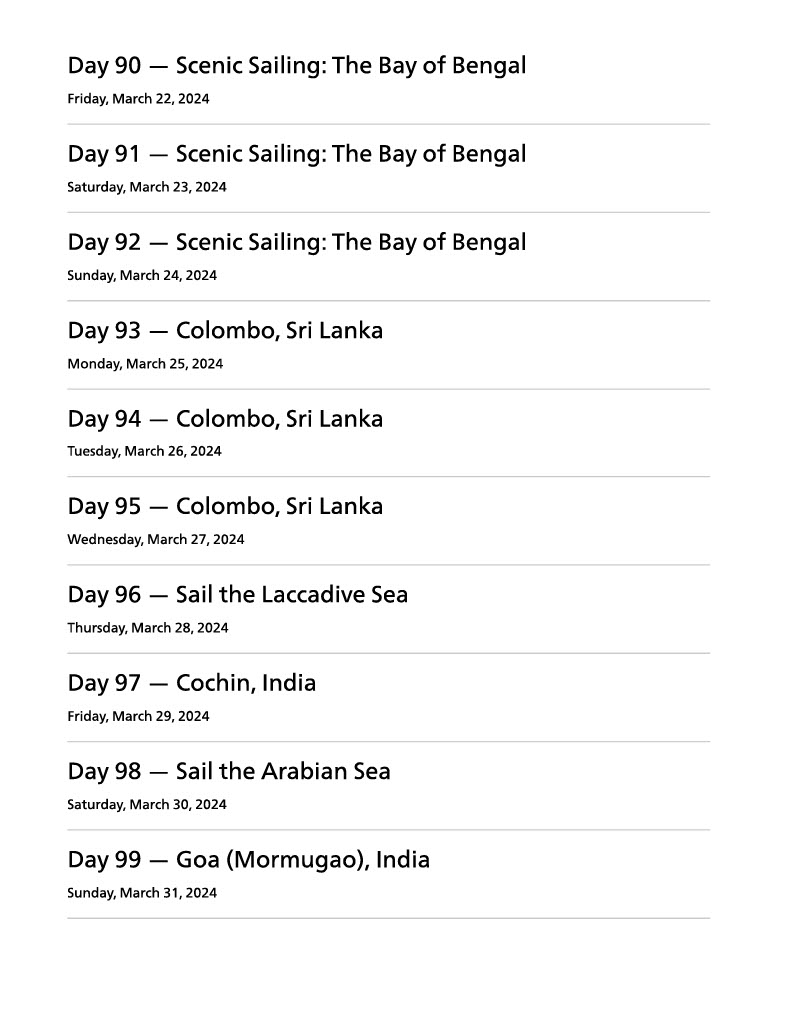Click the date Saturday, March 23, 2024
Viewport: 791px width, 1024px height.
coord(146,187)
